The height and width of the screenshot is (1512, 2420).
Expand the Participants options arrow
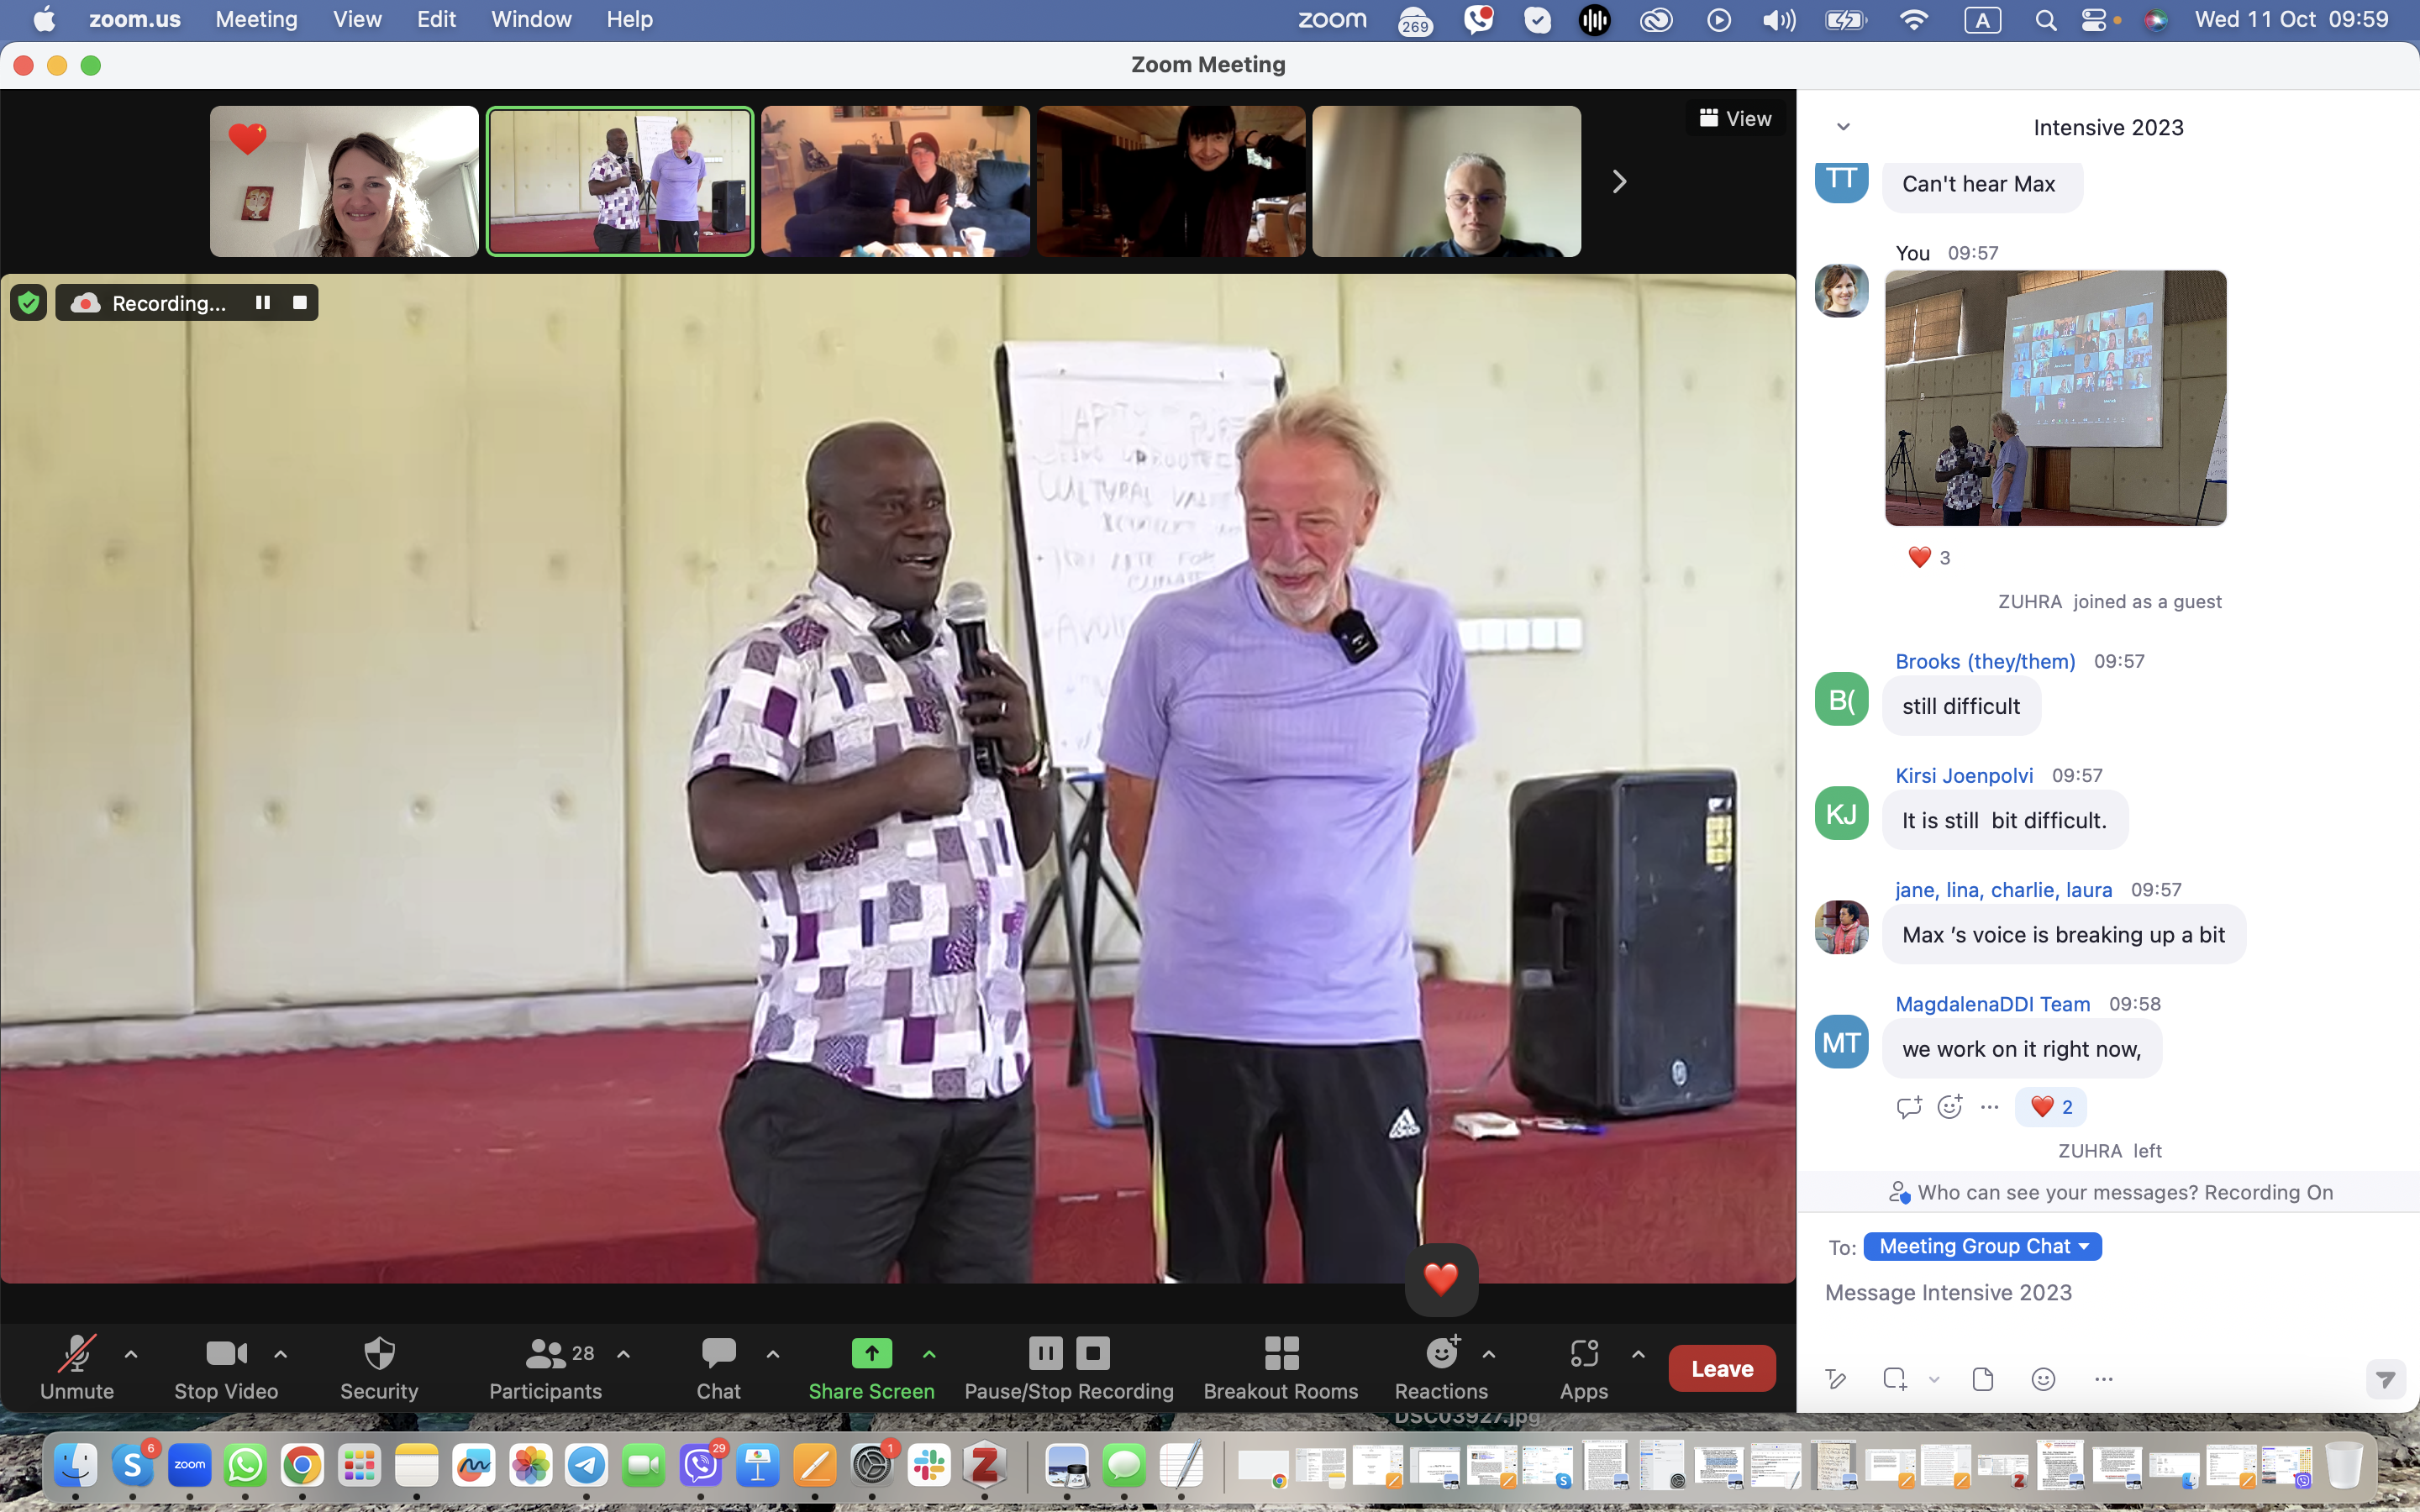coord(624,1354)
